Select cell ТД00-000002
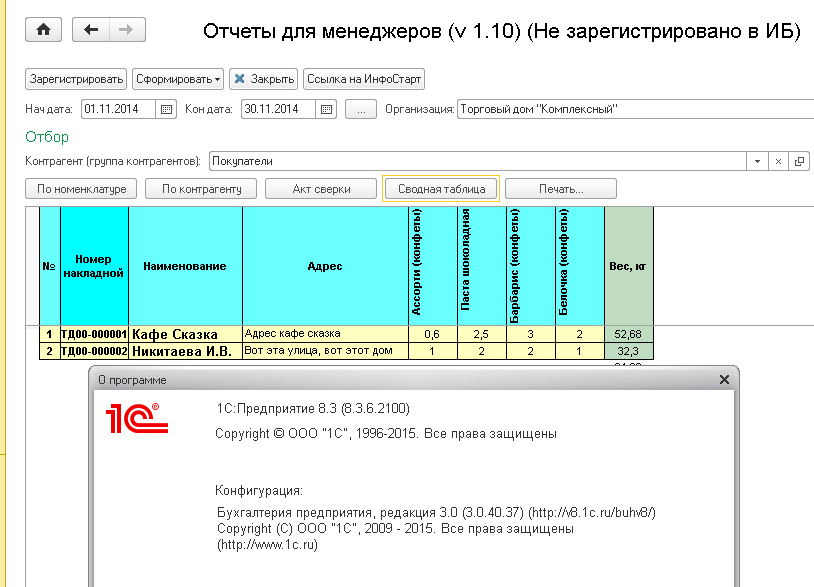Image resolution: width=814 pixels, height=587 pixels. [x=94, y=351]
